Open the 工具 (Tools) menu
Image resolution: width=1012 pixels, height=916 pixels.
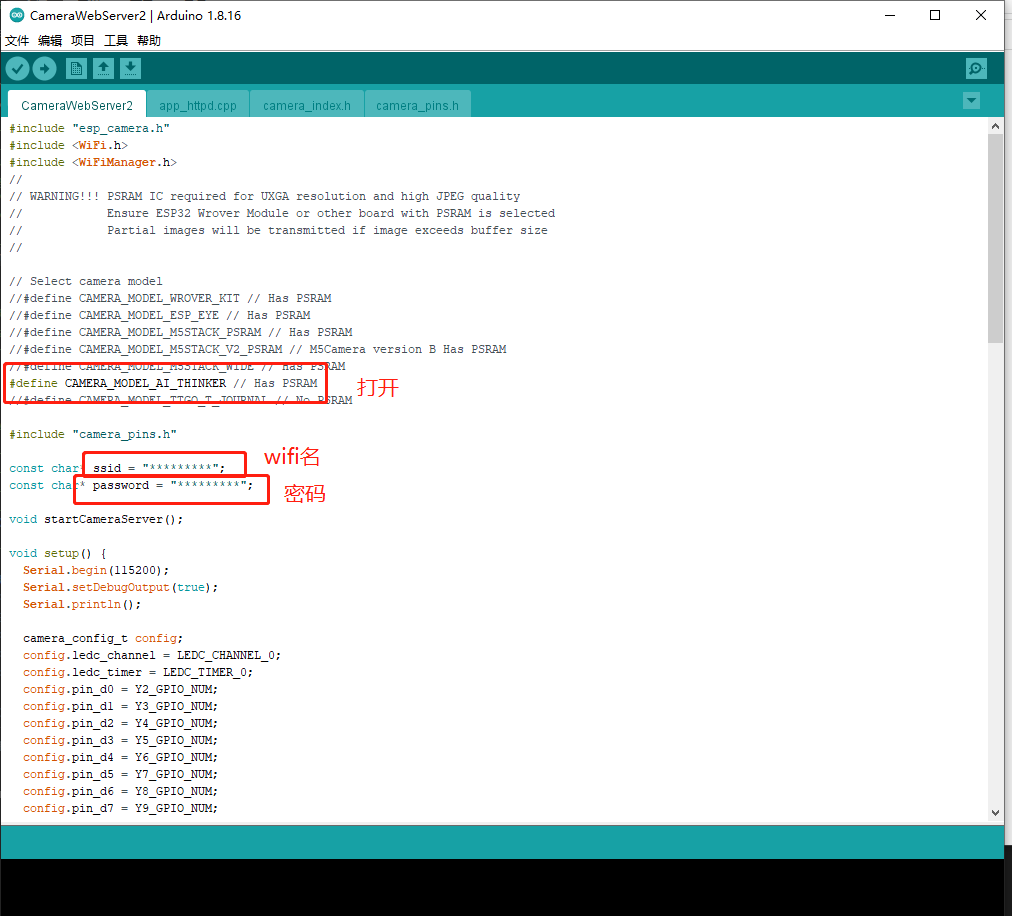coord(115,40)
